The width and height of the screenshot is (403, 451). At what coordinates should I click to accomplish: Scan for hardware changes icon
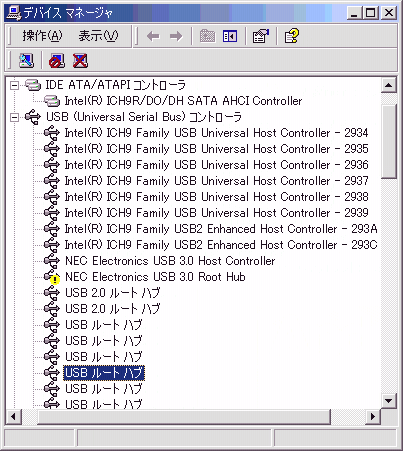click(26, 61)
